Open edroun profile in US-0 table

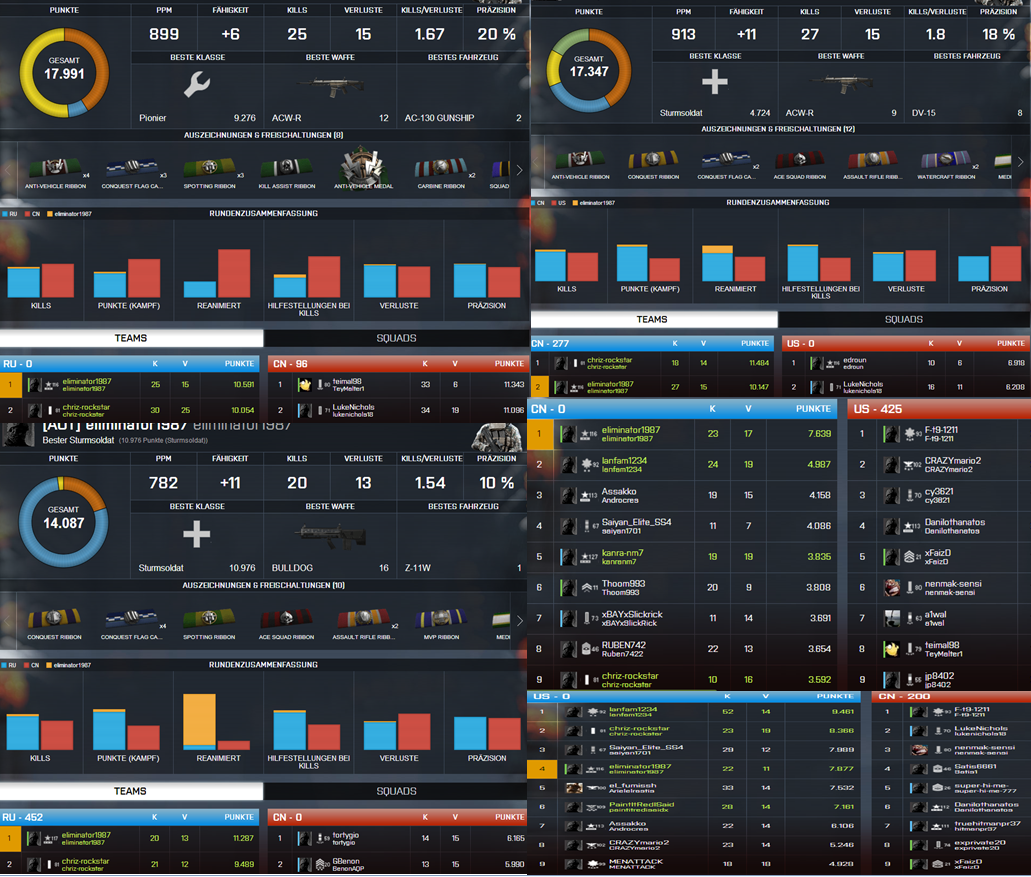(855, 363)
